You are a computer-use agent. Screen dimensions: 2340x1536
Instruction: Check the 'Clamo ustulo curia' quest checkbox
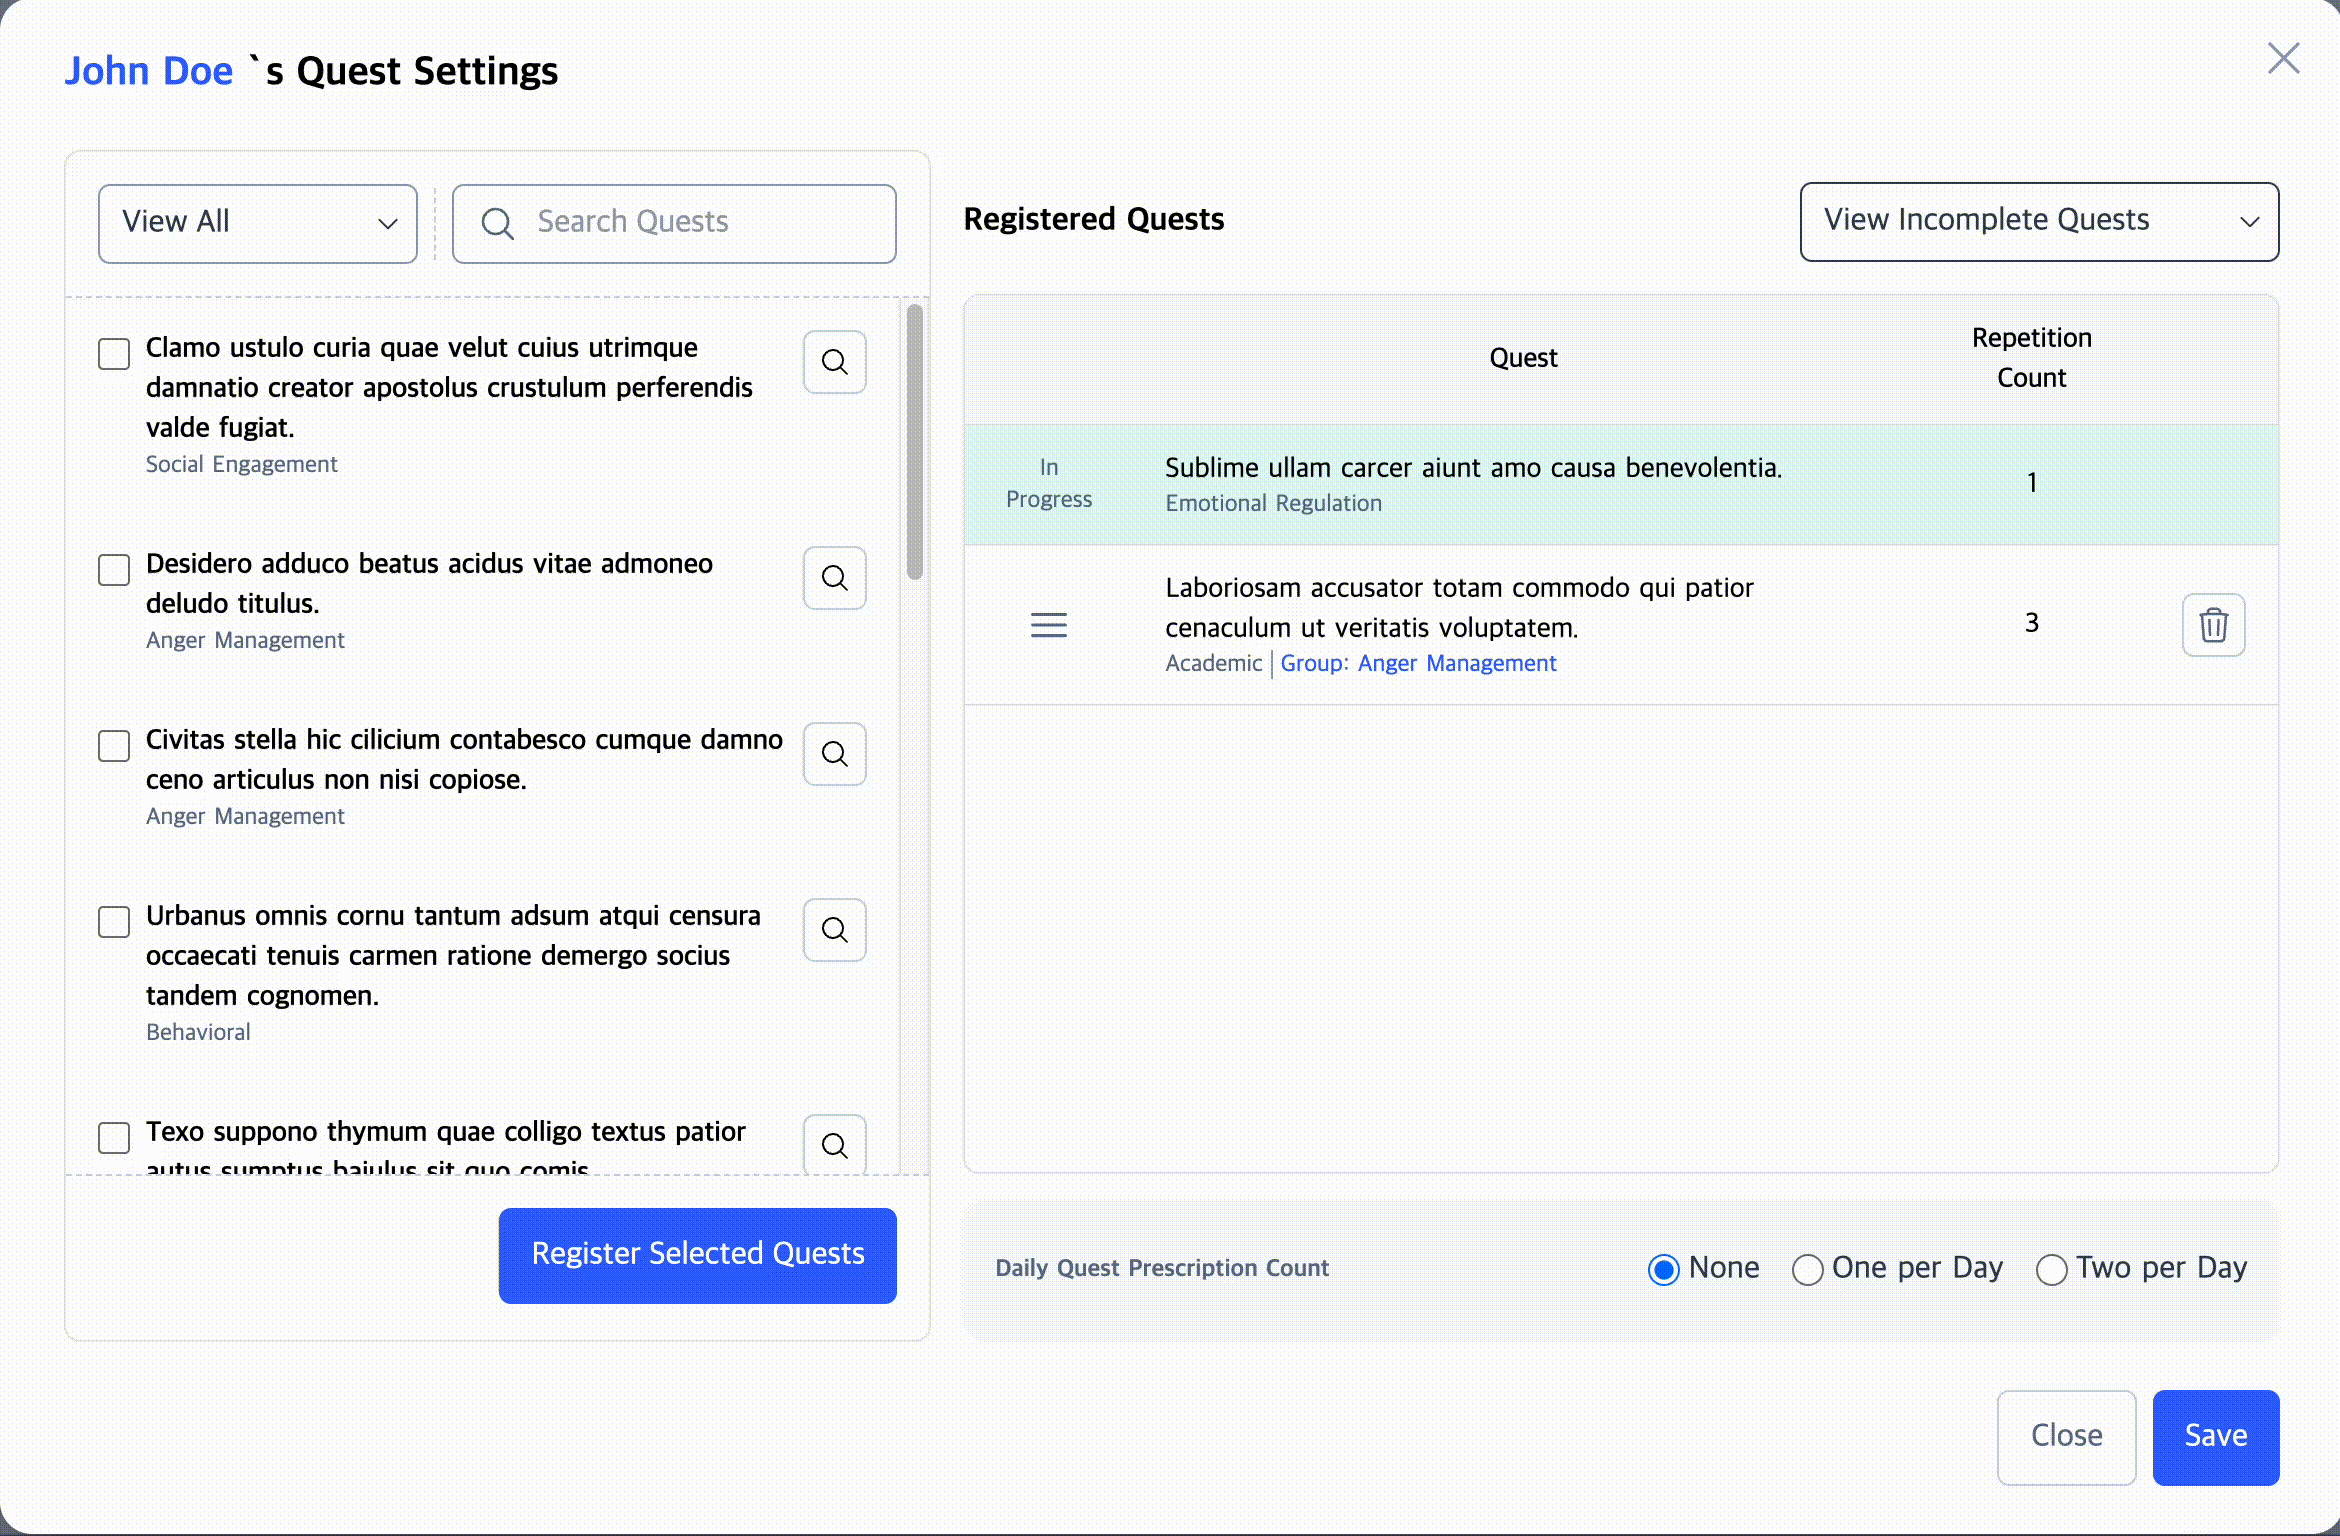114,353
